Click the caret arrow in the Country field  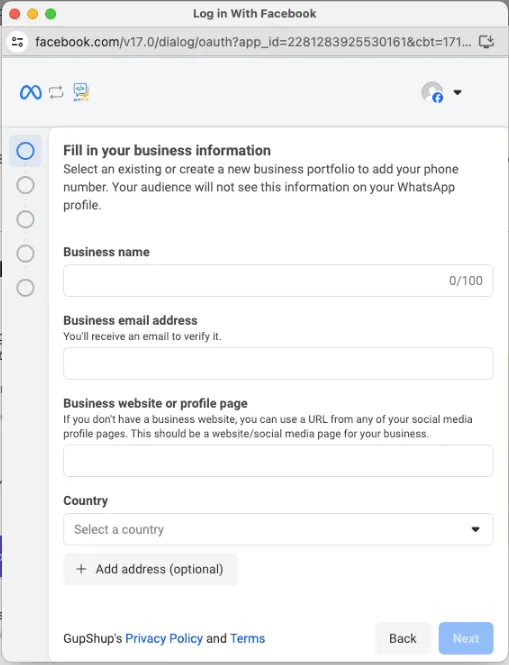pyautogui.click(x=475, y=529)
